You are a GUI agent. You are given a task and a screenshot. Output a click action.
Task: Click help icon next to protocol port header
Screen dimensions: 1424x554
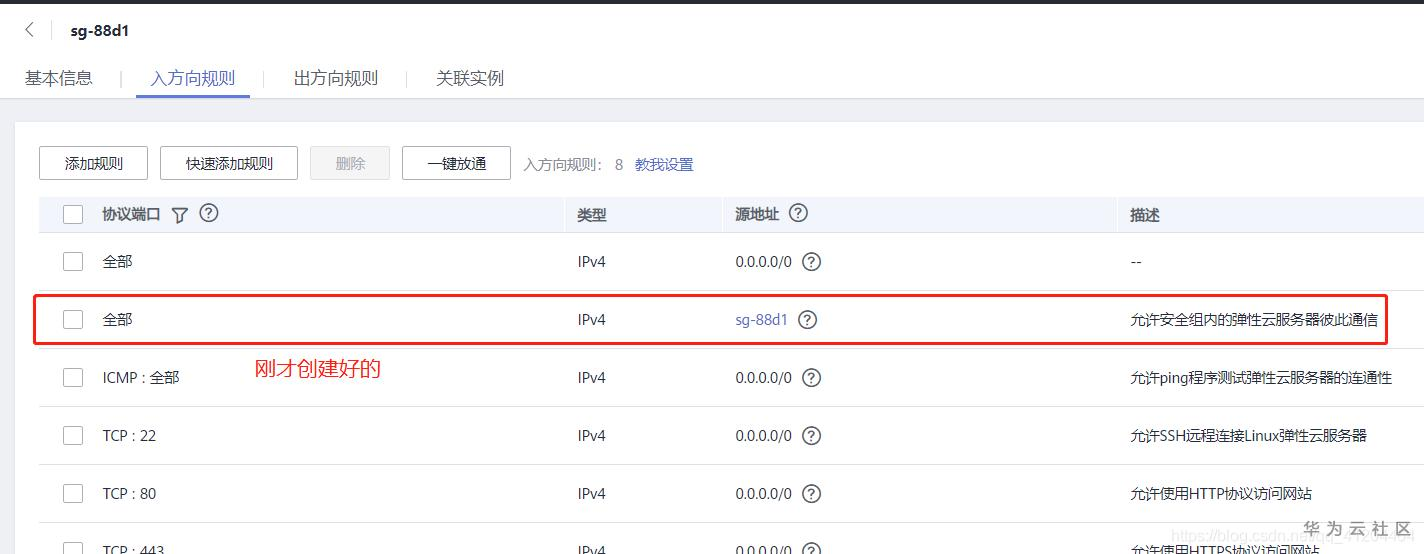pyautogui.click(x=209, y=213)
